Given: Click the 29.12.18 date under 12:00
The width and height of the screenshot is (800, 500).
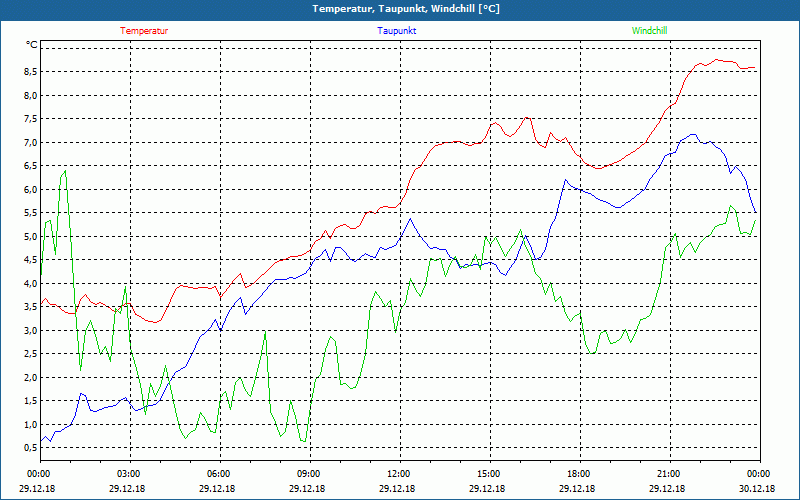Looking at the screenshot, I should (x=397, y=488).
